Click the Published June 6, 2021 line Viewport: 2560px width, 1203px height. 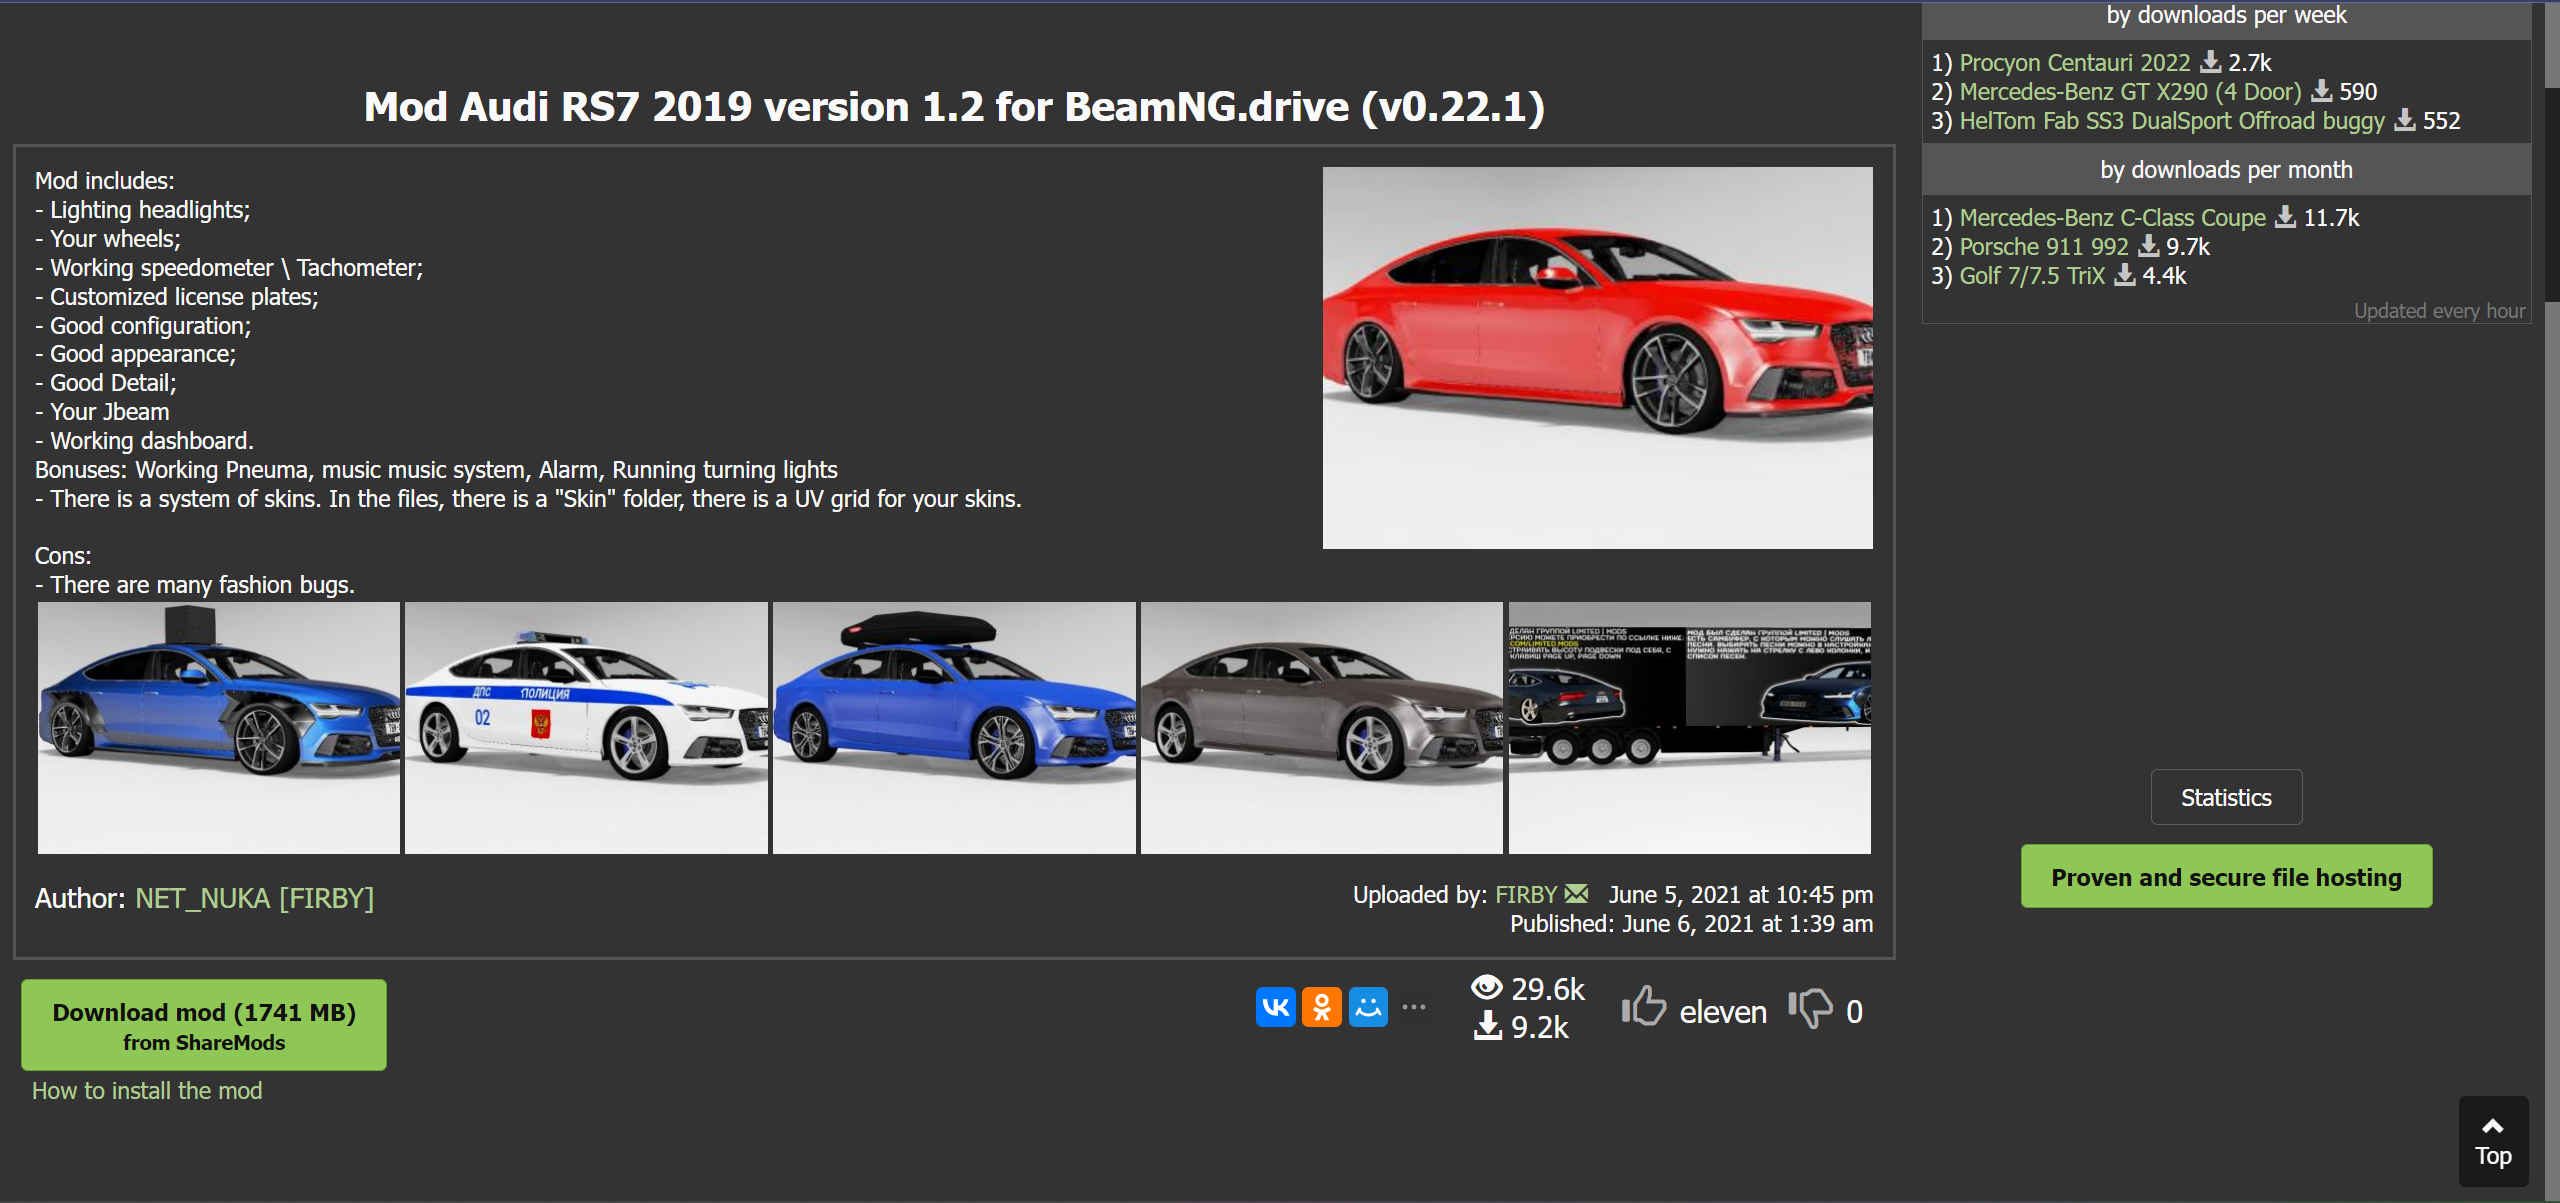pyautogui.click(x=1691, y=923)
